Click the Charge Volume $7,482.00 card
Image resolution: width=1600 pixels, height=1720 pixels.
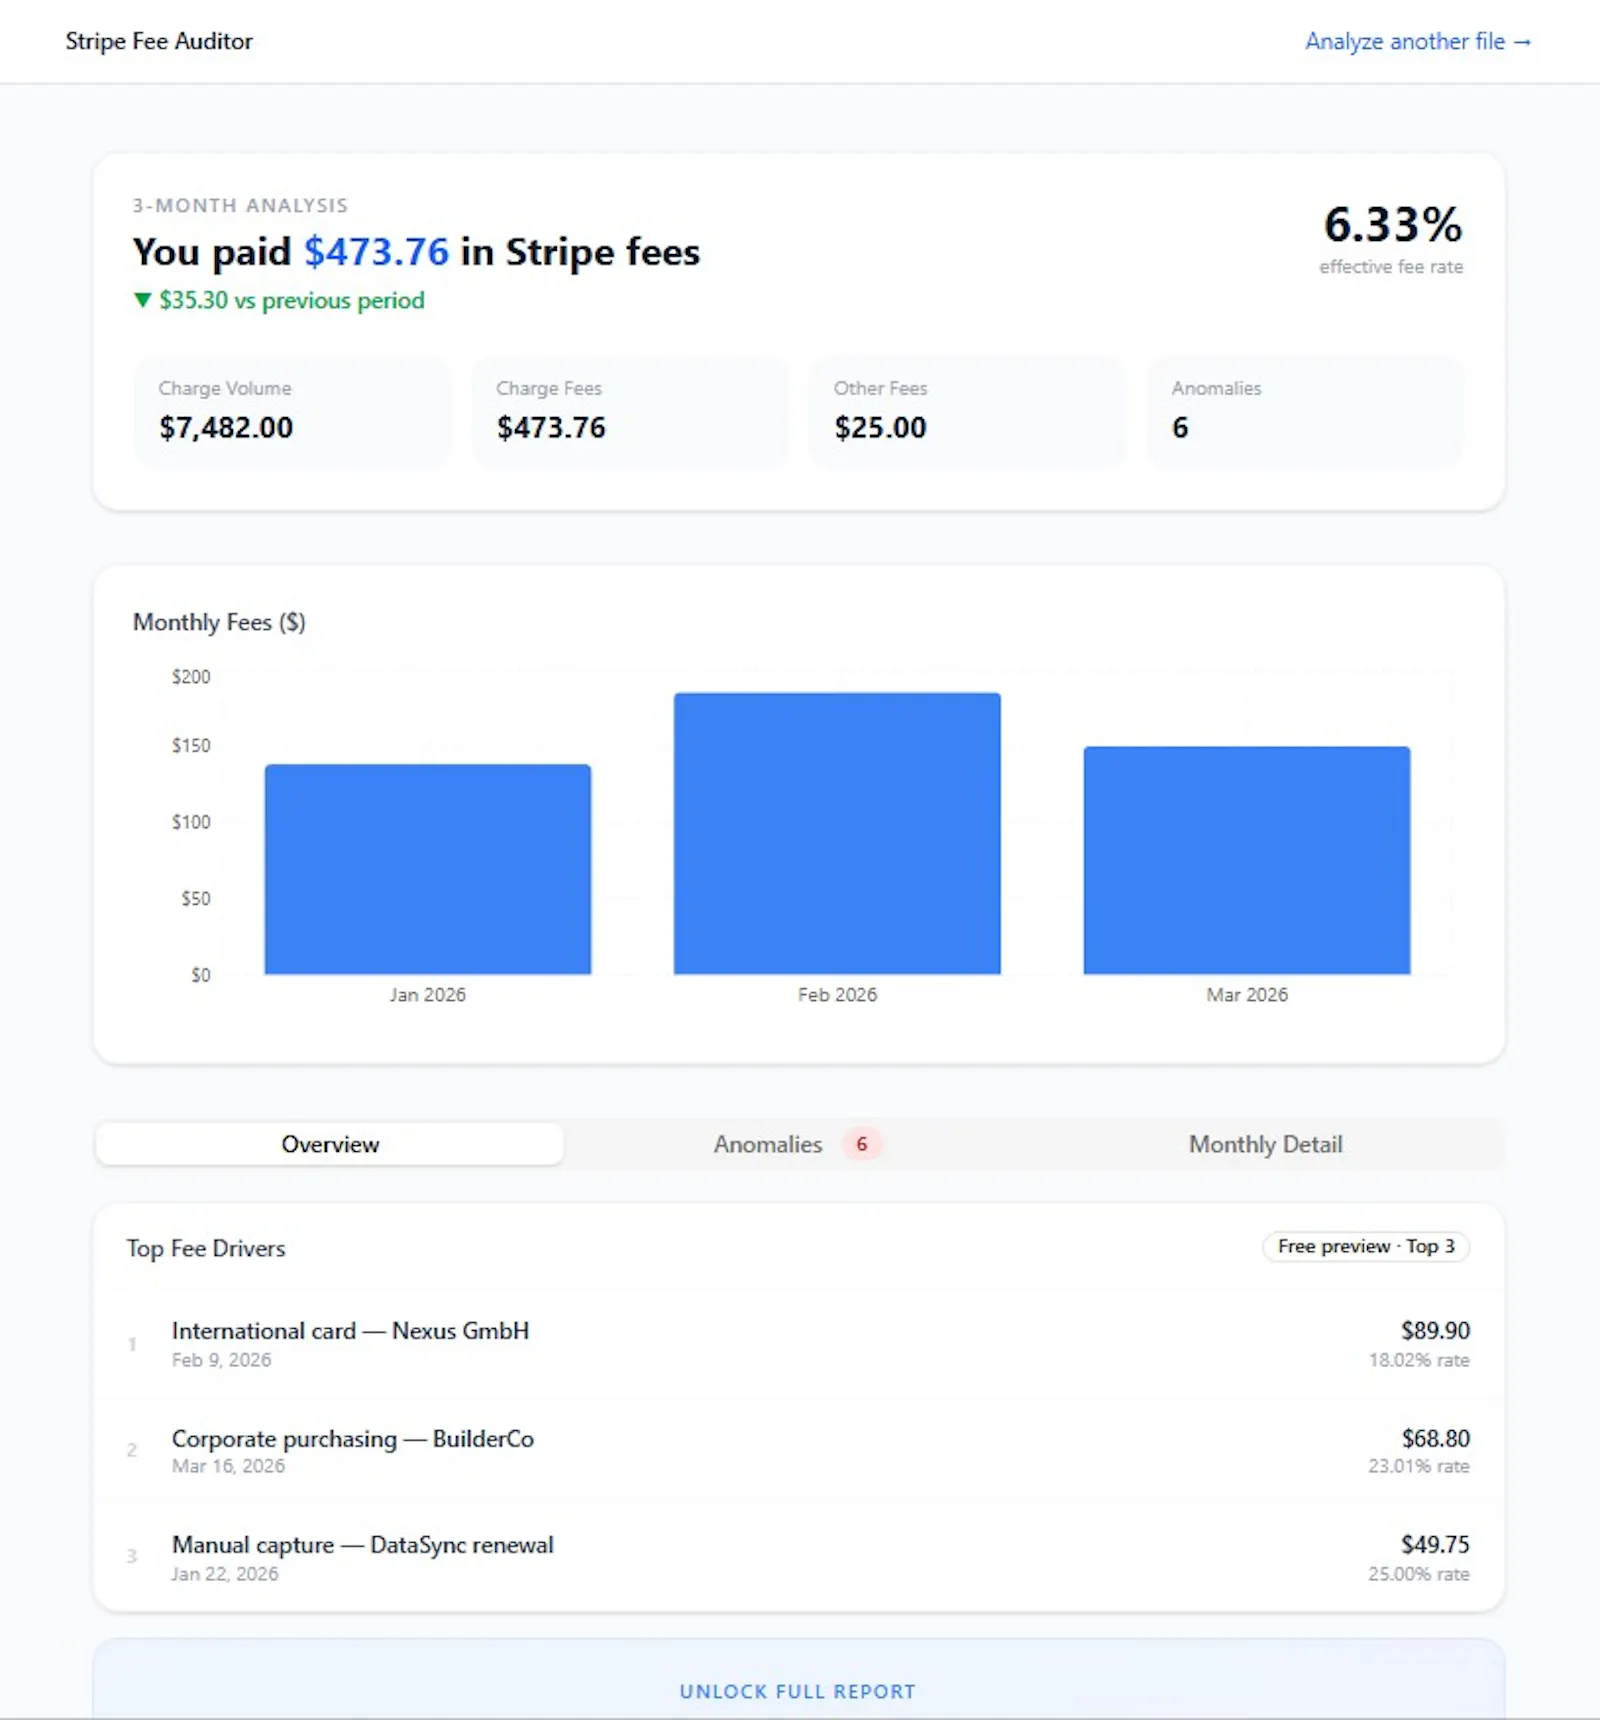292,412
